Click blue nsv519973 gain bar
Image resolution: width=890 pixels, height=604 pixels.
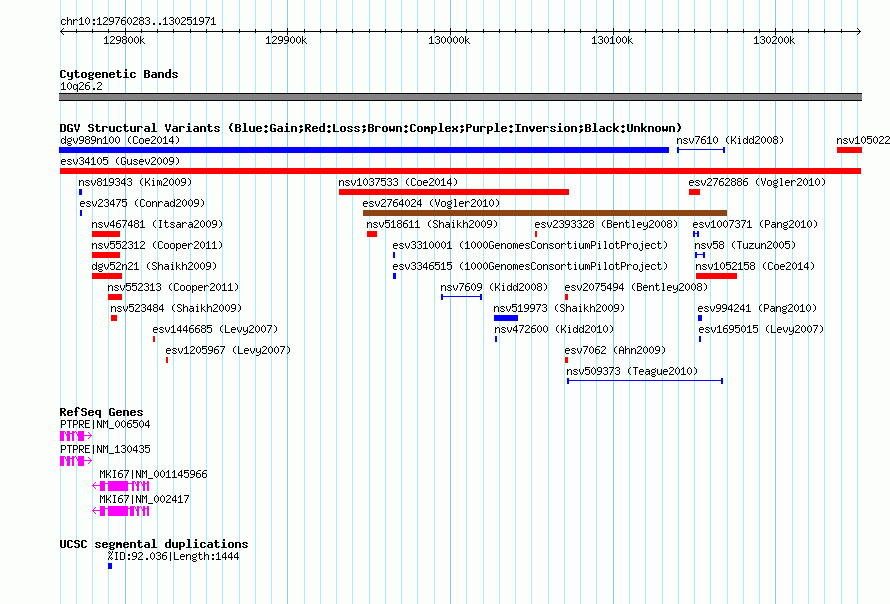[506, 318]
